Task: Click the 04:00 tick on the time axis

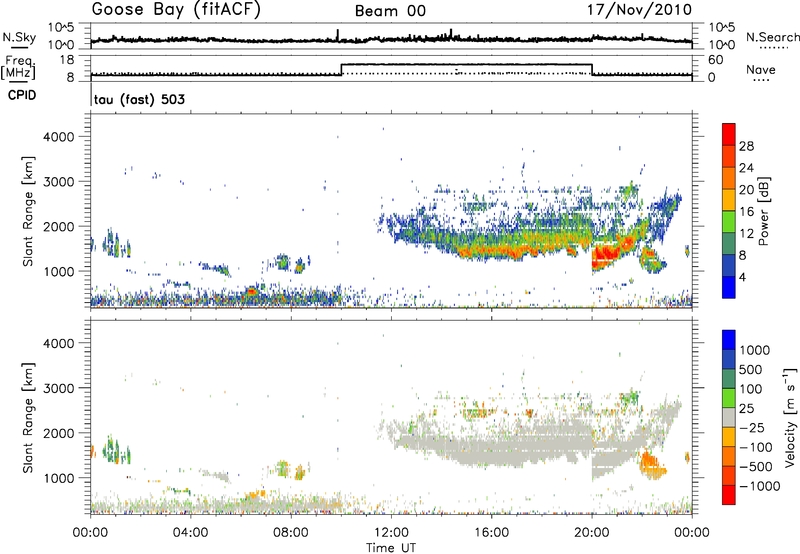Action: pyautogui.click(x=190, y=533)
